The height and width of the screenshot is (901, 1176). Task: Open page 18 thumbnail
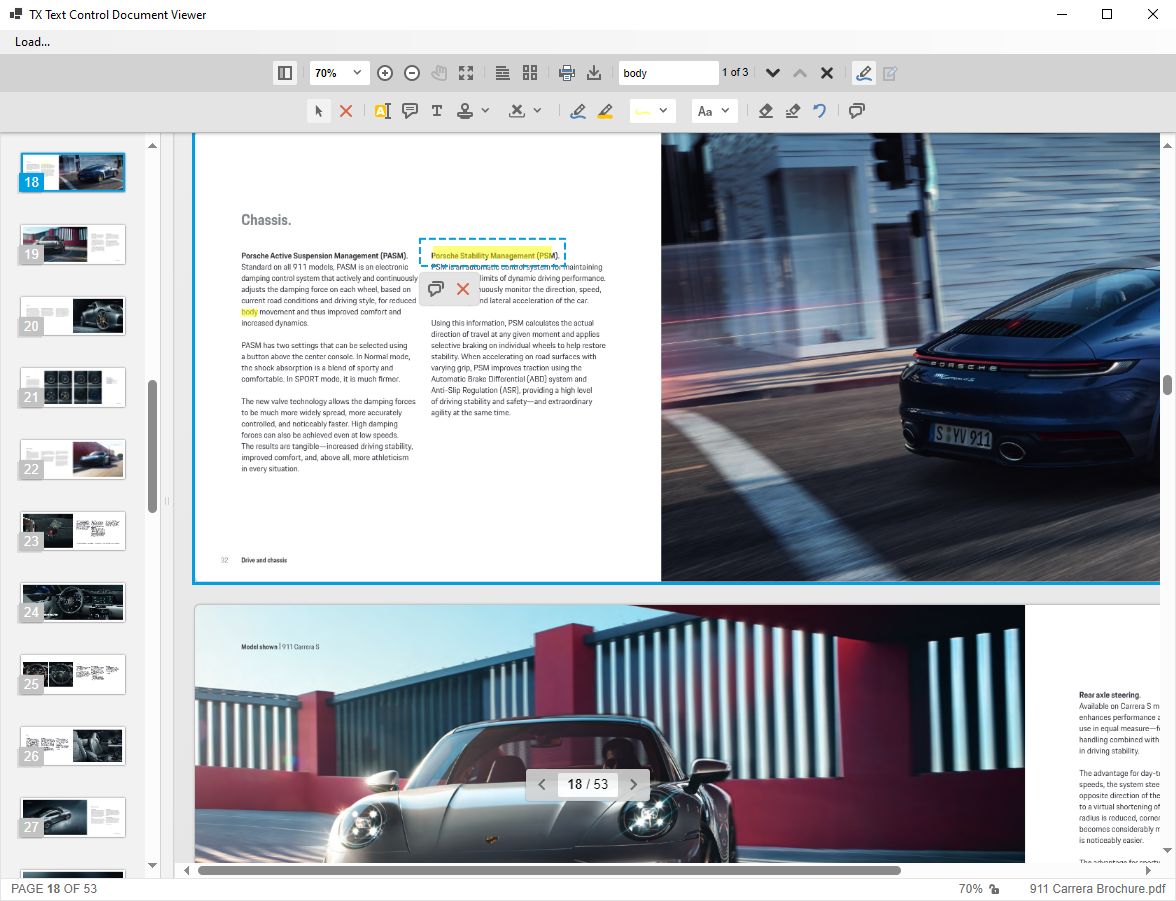pos(73,172)
